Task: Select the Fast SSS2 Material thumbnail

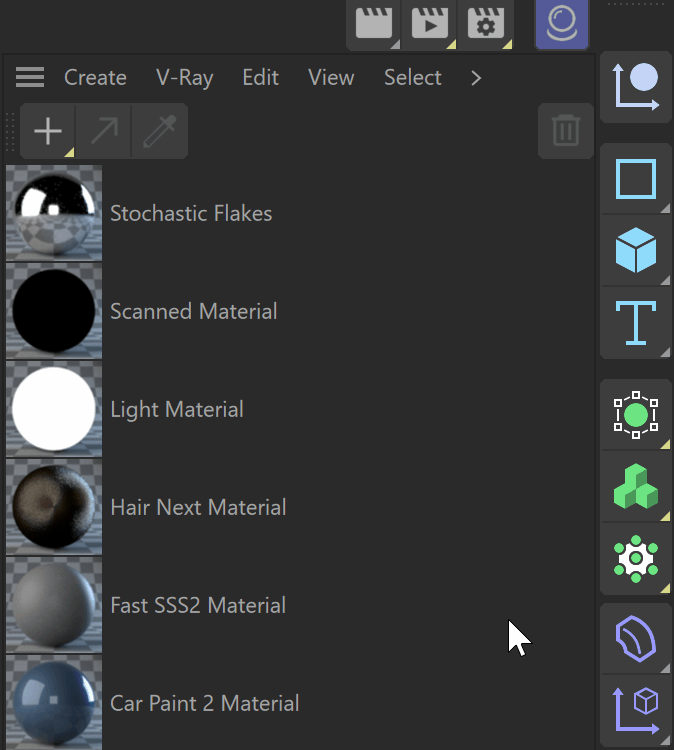Action: tap(54, 606)
